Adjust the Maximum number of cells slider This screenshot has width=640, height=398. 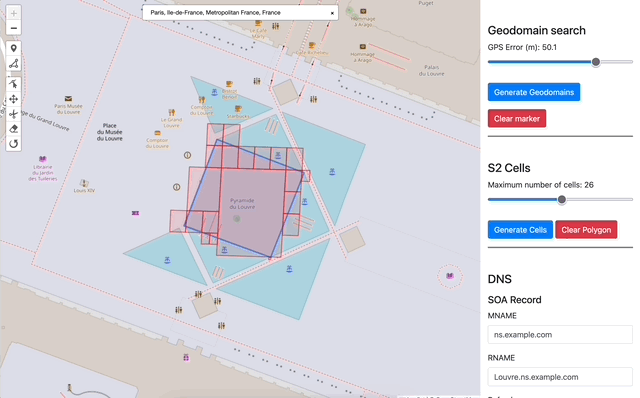562,200
